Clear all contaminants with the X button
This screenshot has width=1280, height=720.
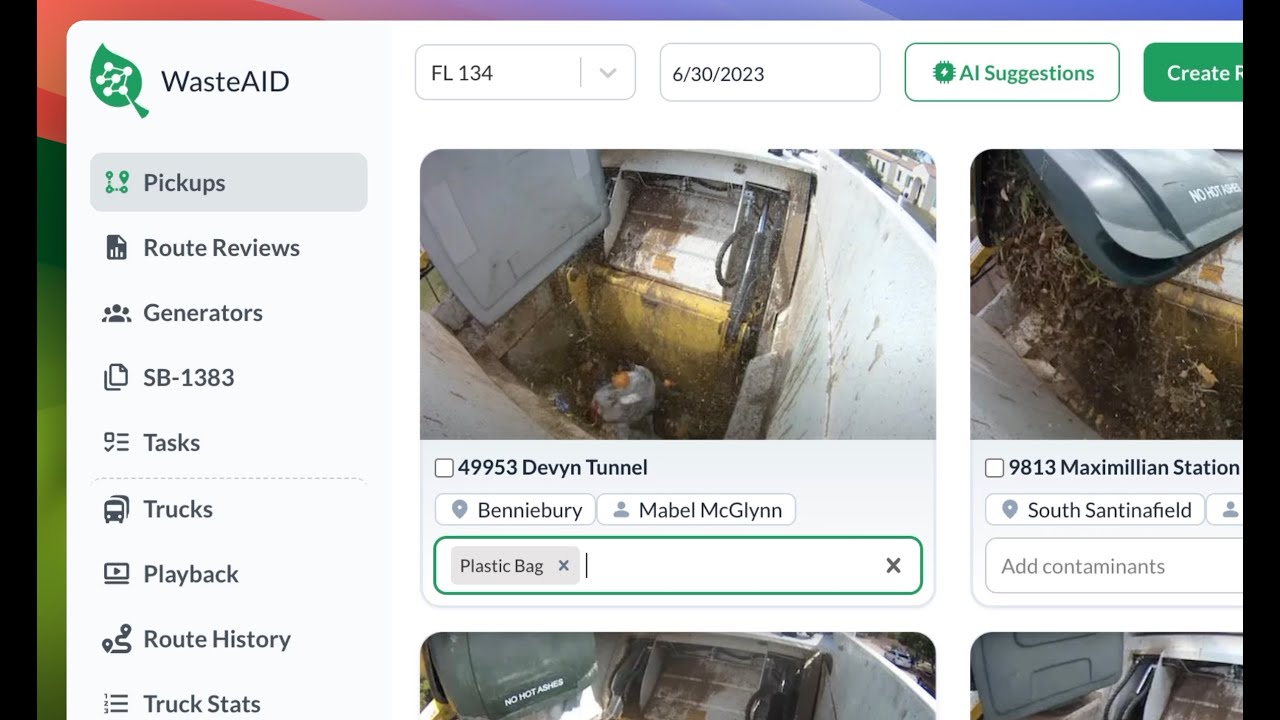tap(893, 566)
